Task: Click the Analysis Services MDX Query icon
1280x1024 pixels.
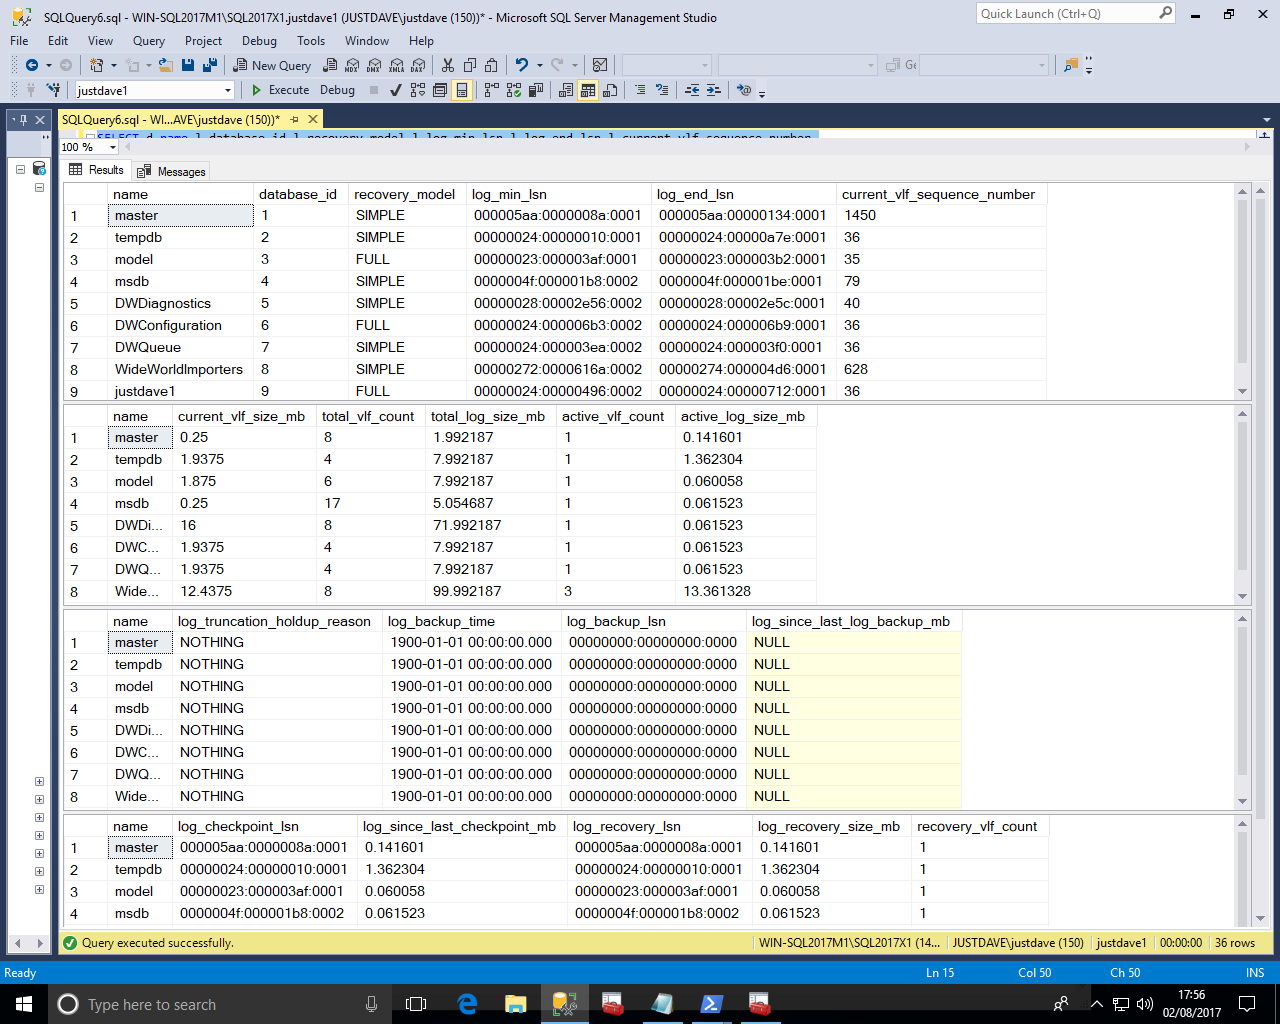Action: [351, 65]
